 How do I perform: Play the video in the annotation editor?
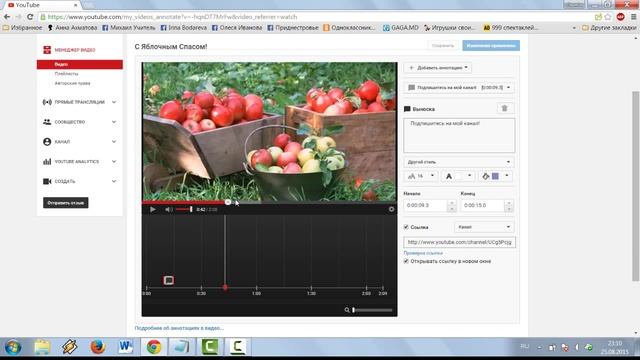tap(153, 209)
